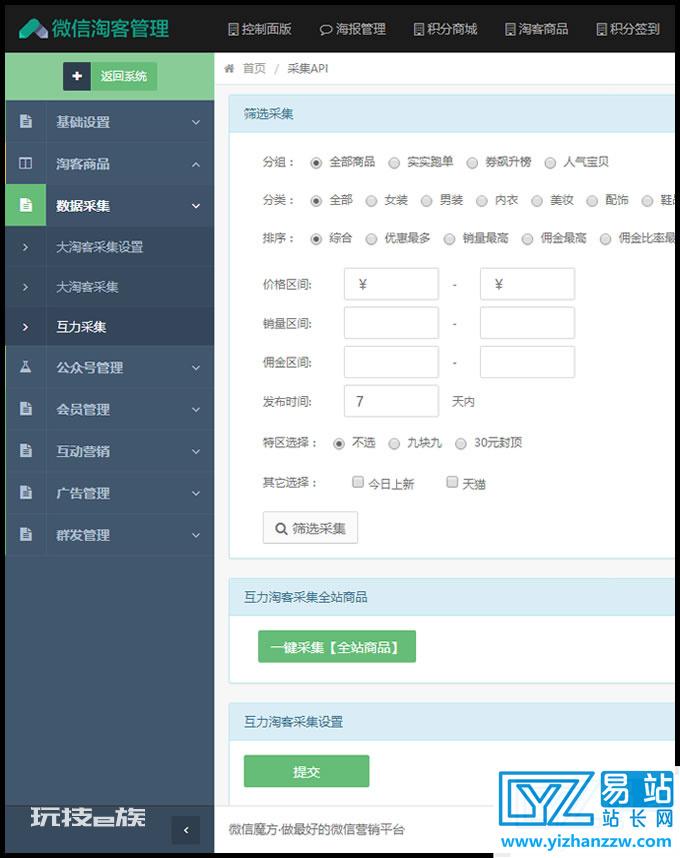Click the 基础设置 document icon
Image resolution: width=680 pixels, height=858 pixels.
coord(26,121)
